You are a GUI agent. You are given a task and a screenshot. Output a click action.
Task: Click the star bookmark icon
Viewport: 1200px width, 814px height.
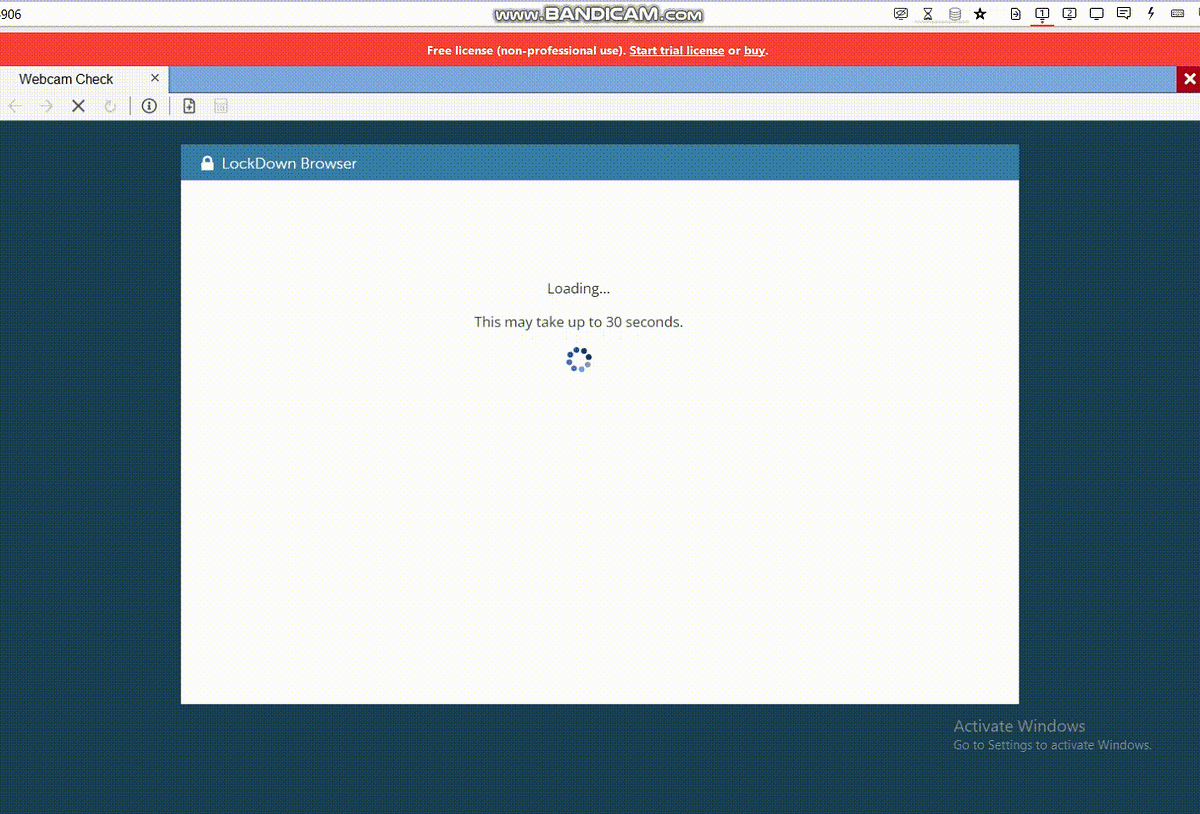[x=979, y=13]
